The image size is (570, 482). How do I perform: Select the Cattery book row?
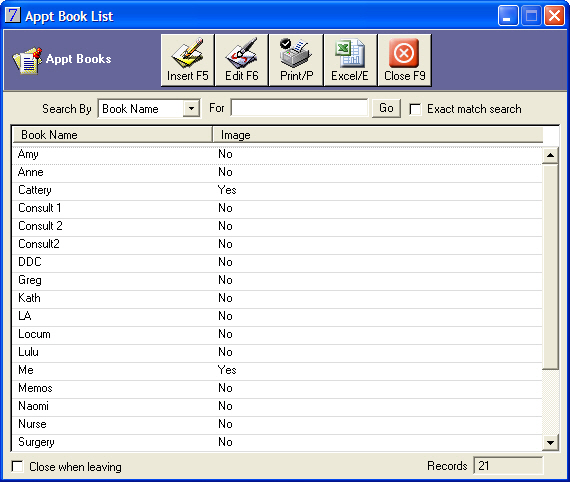tap(277, 190)
